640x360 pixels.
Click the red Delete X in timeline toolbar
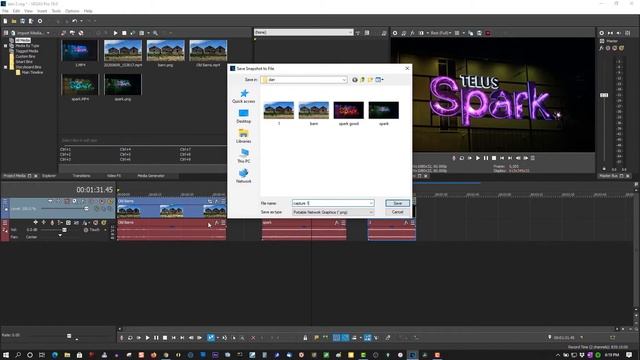[x=253, y=338]
